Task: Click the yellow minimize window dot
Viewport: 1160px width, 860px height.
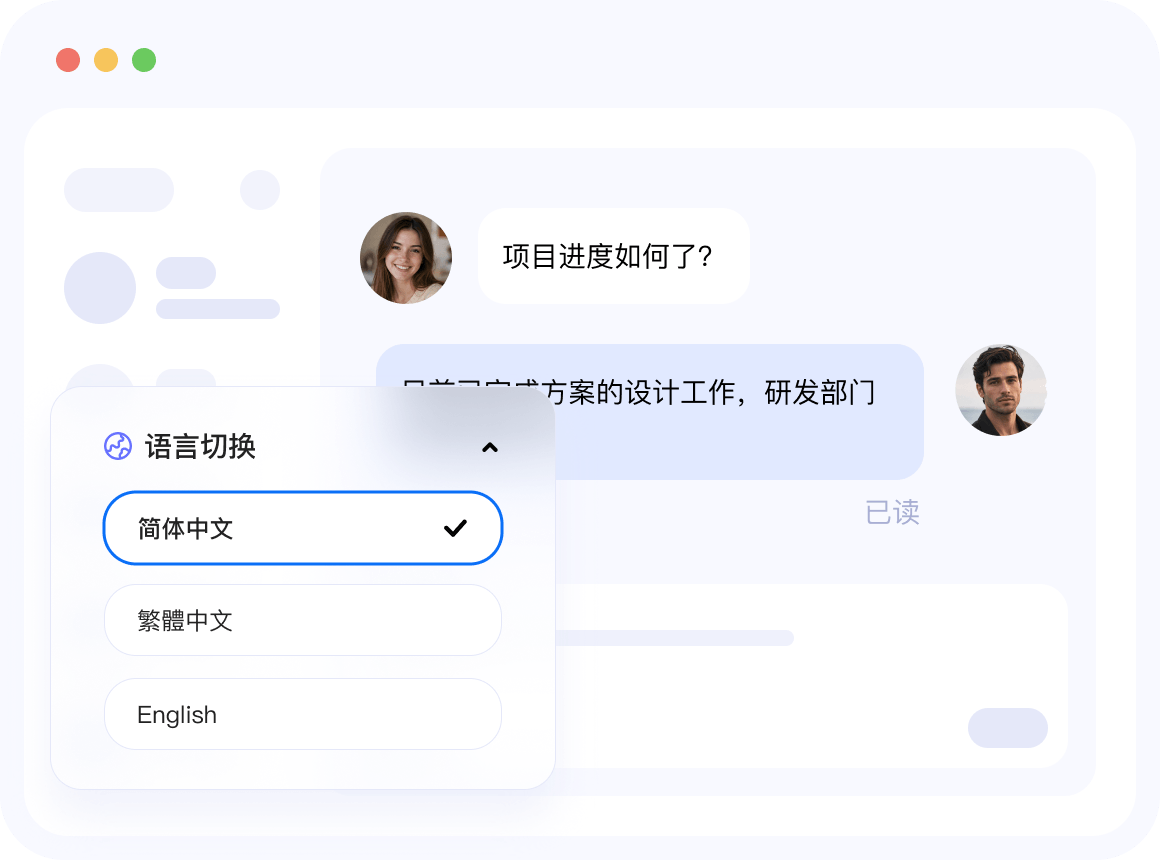Action: click(106, 60)
